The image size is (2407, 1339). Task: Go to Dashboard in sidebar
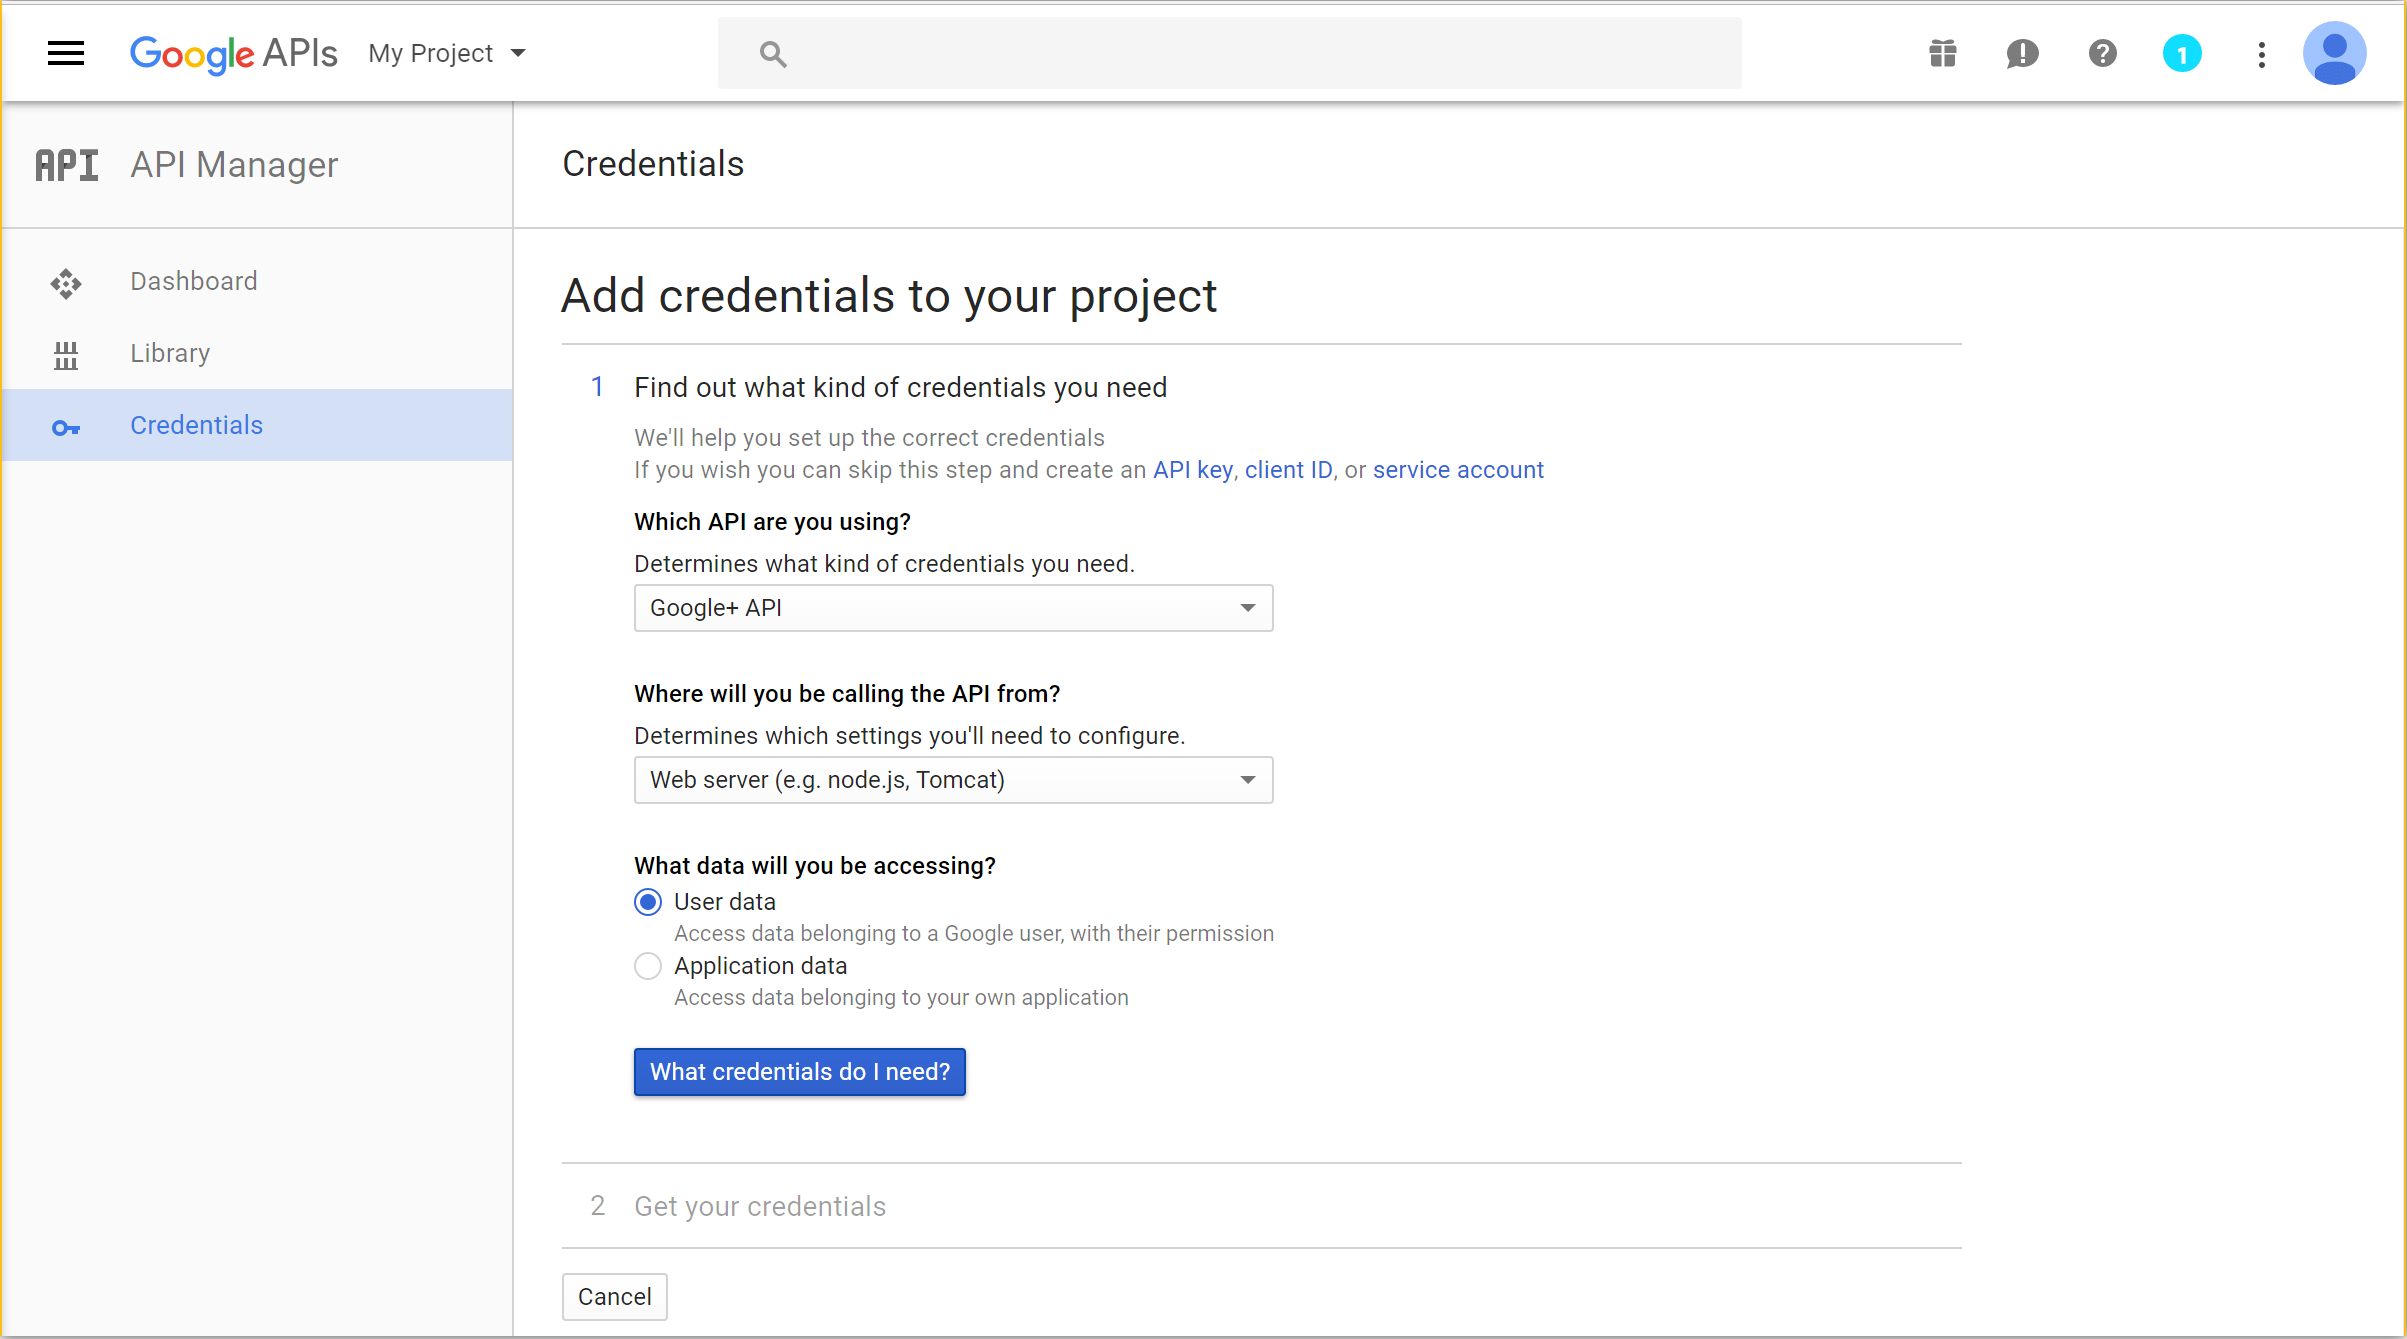(x=257, y=282)
